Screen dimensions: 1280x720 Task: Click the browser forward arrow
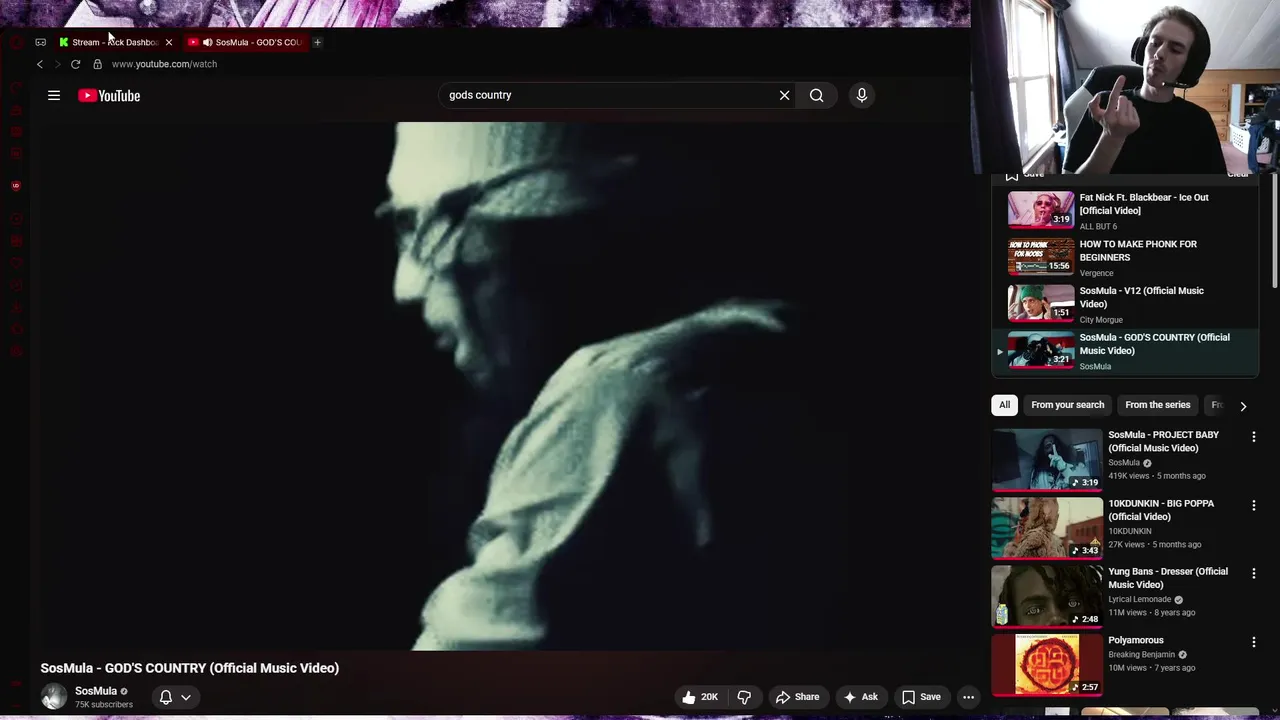point(57,64)
